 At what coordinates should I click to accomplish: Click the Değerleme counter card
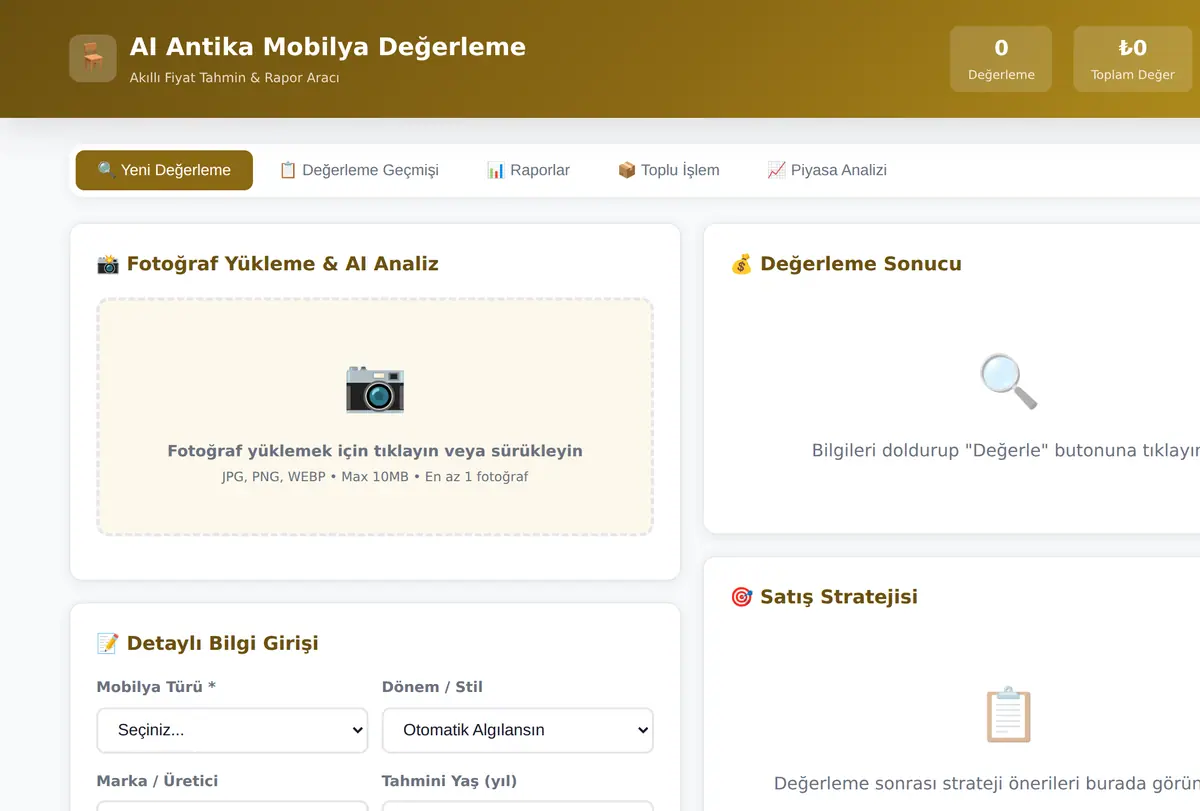click(x=1001, y=59)
